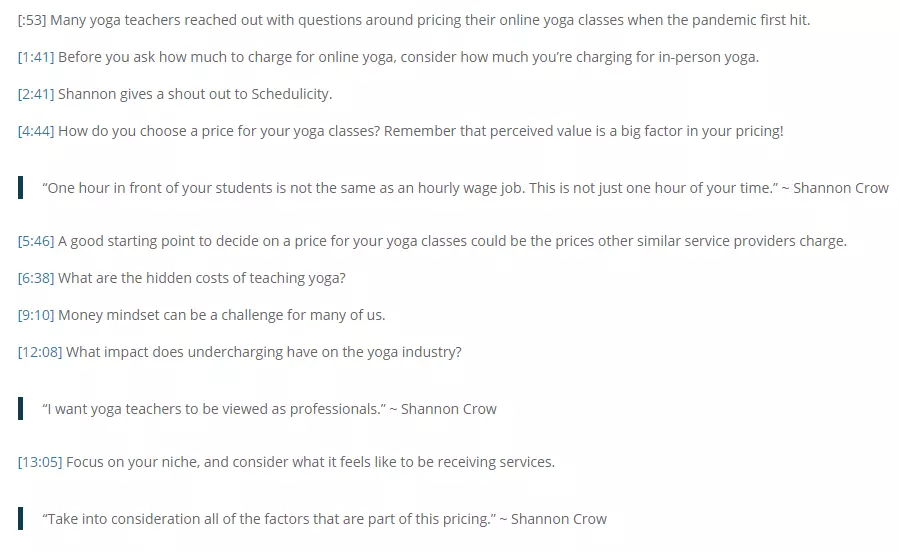899x552 pixels.
Task: Open the [9:10] money mindset timestamp
Action: click(x=36, y=315)
